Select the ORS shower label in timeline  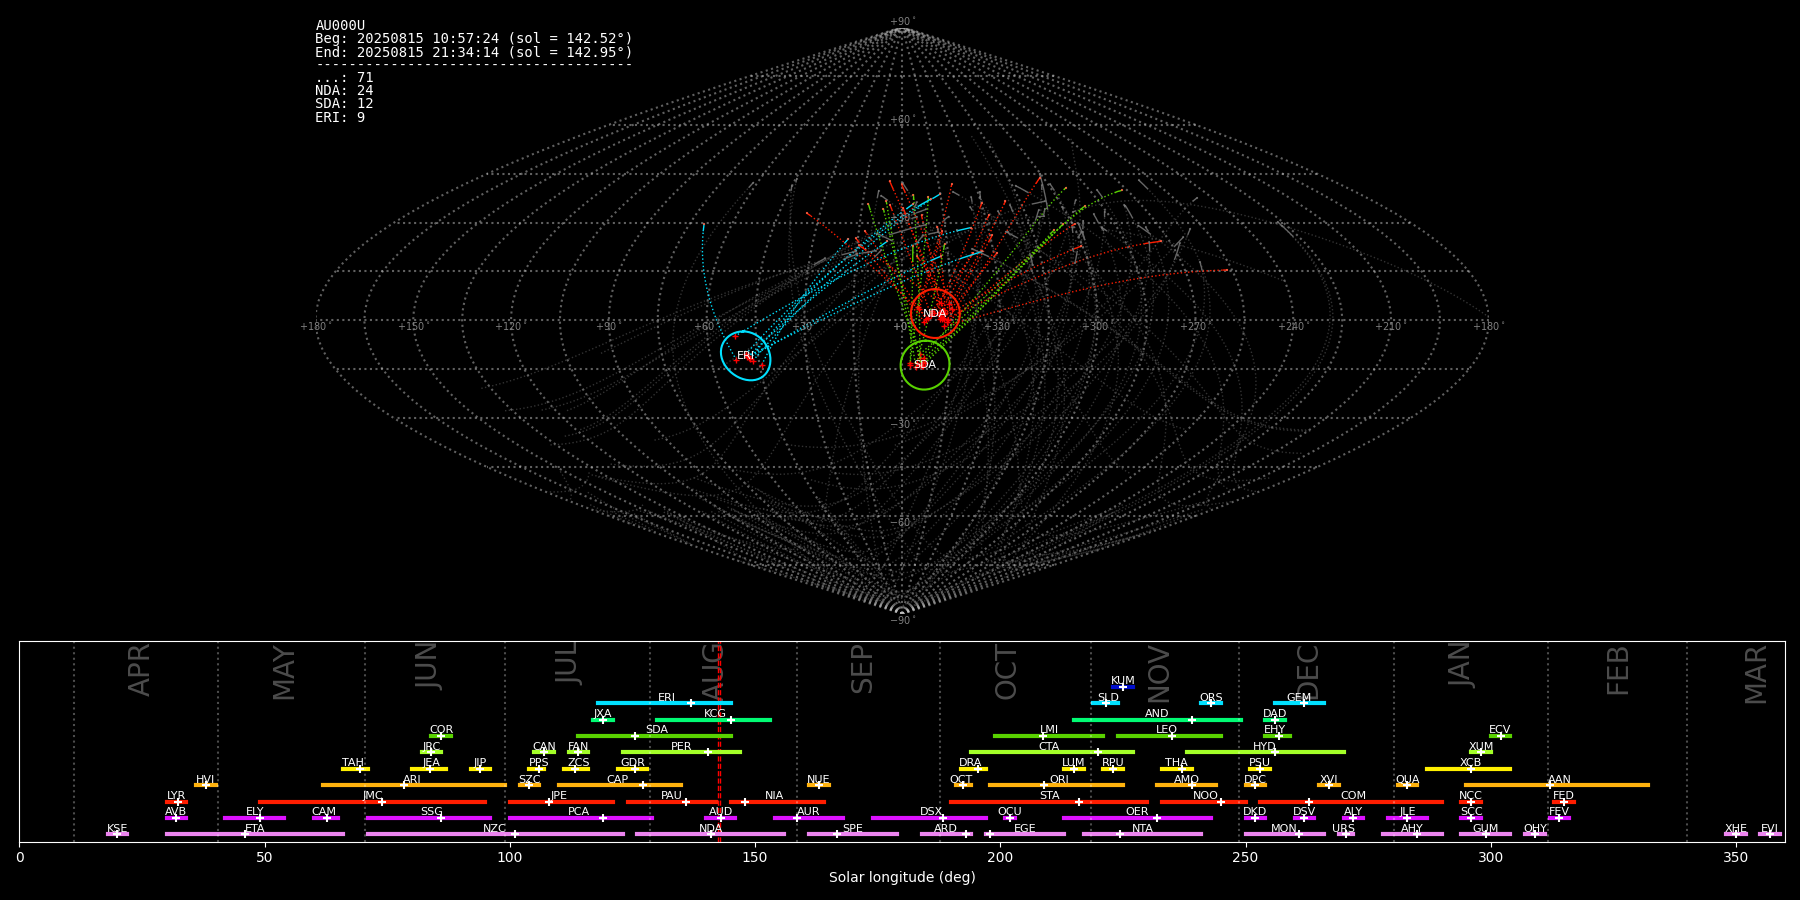tap(1211, 698)
